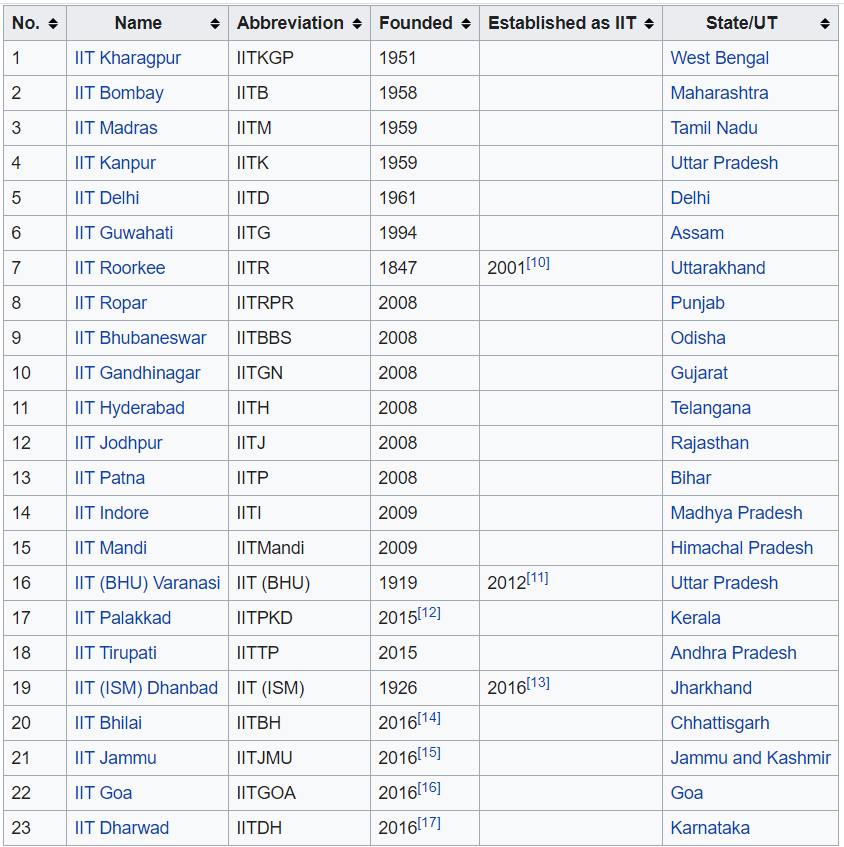Sort table by the No. column arrows
The height and width of the screenshot is (847, 844).
coord(52,23)
